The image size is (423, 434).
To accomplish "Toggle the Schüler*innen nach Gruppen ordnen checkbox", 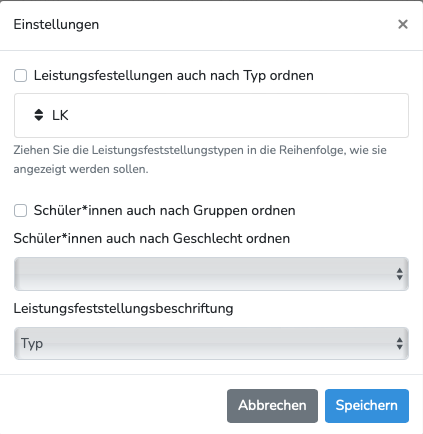I will [20, 211].
